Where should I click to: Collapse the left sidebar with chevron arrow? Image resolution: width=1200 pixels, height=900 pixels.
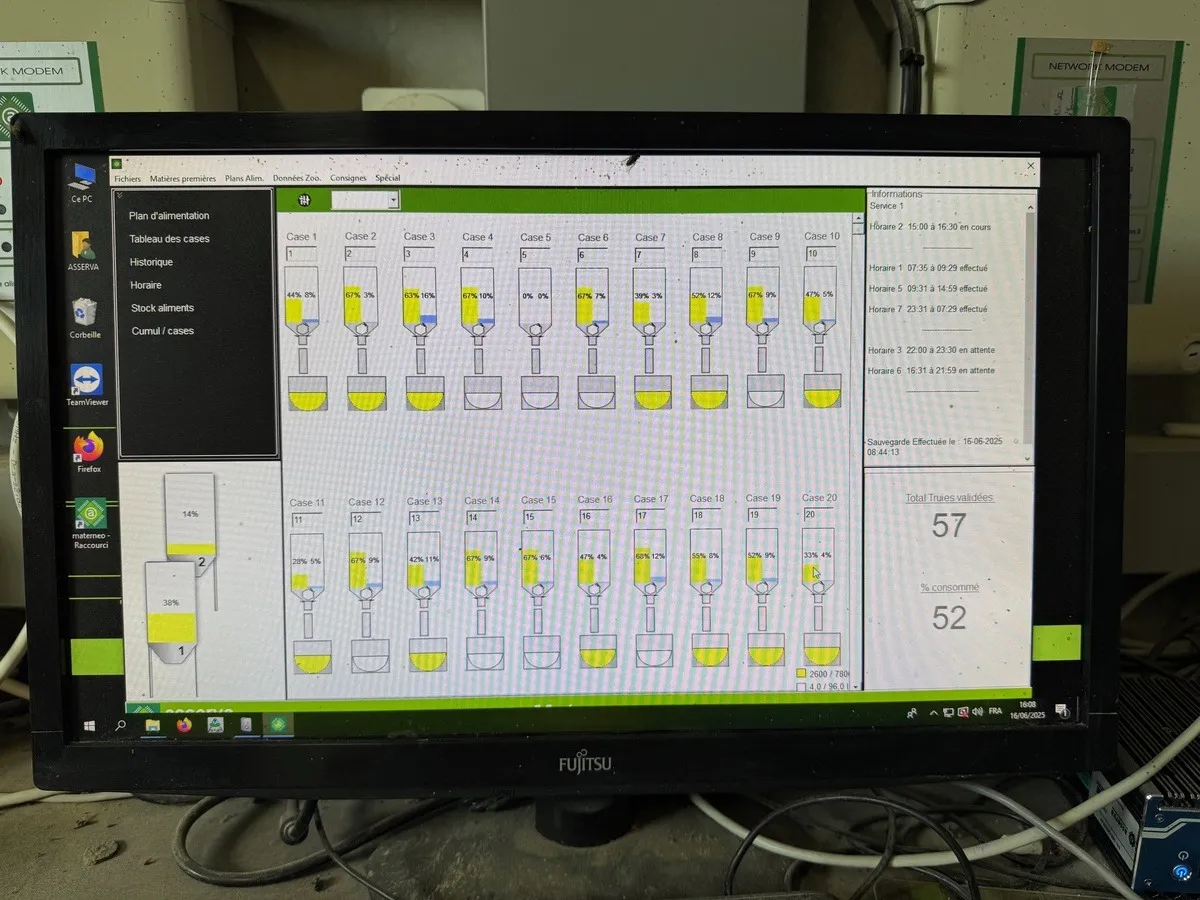point(119,195)
